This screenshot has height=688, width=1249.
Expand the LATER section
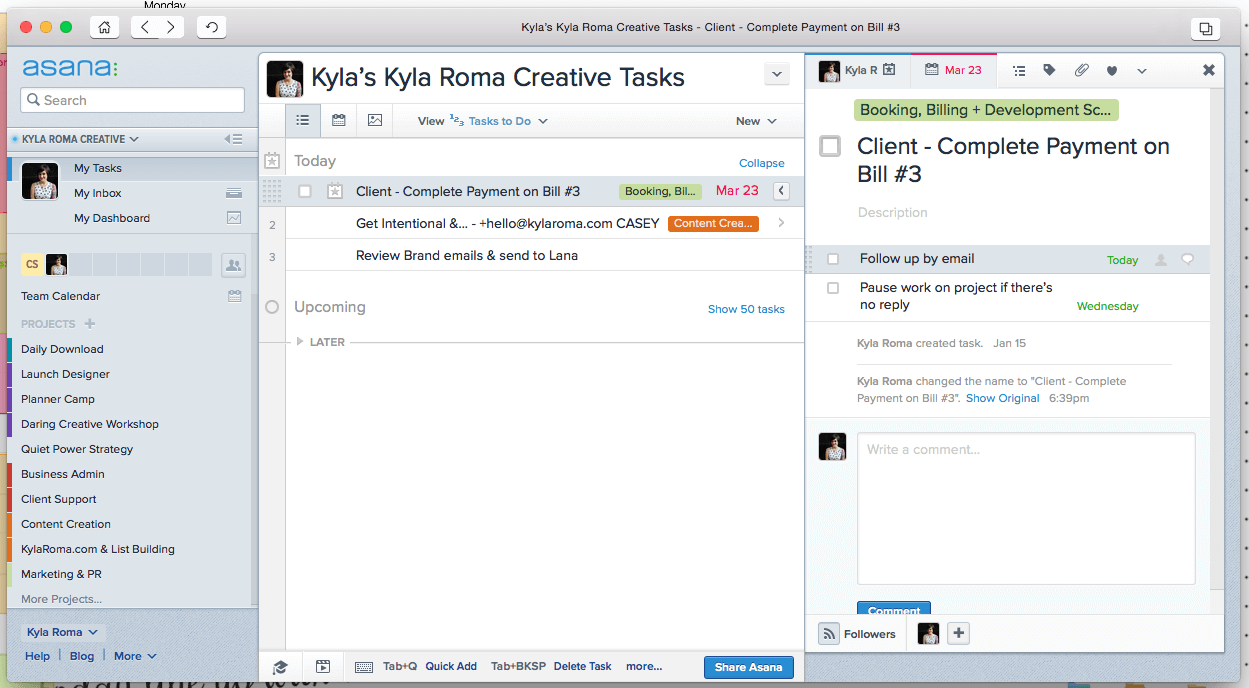tap(300, 342)
